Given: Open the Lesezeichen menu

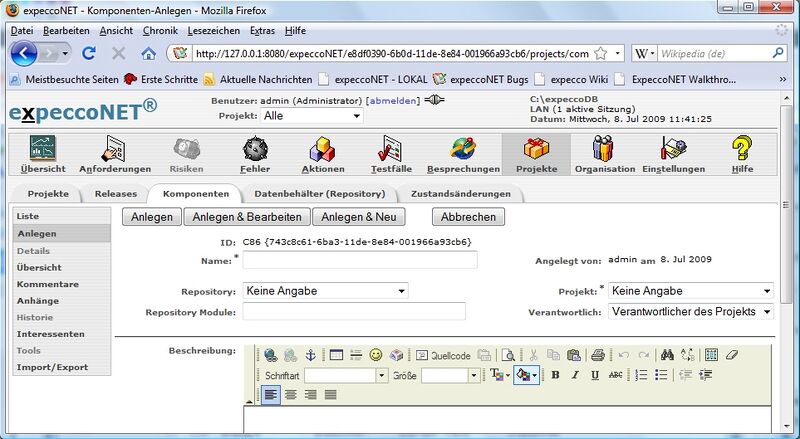Looking at the screenshot, I should pos(213,31).
